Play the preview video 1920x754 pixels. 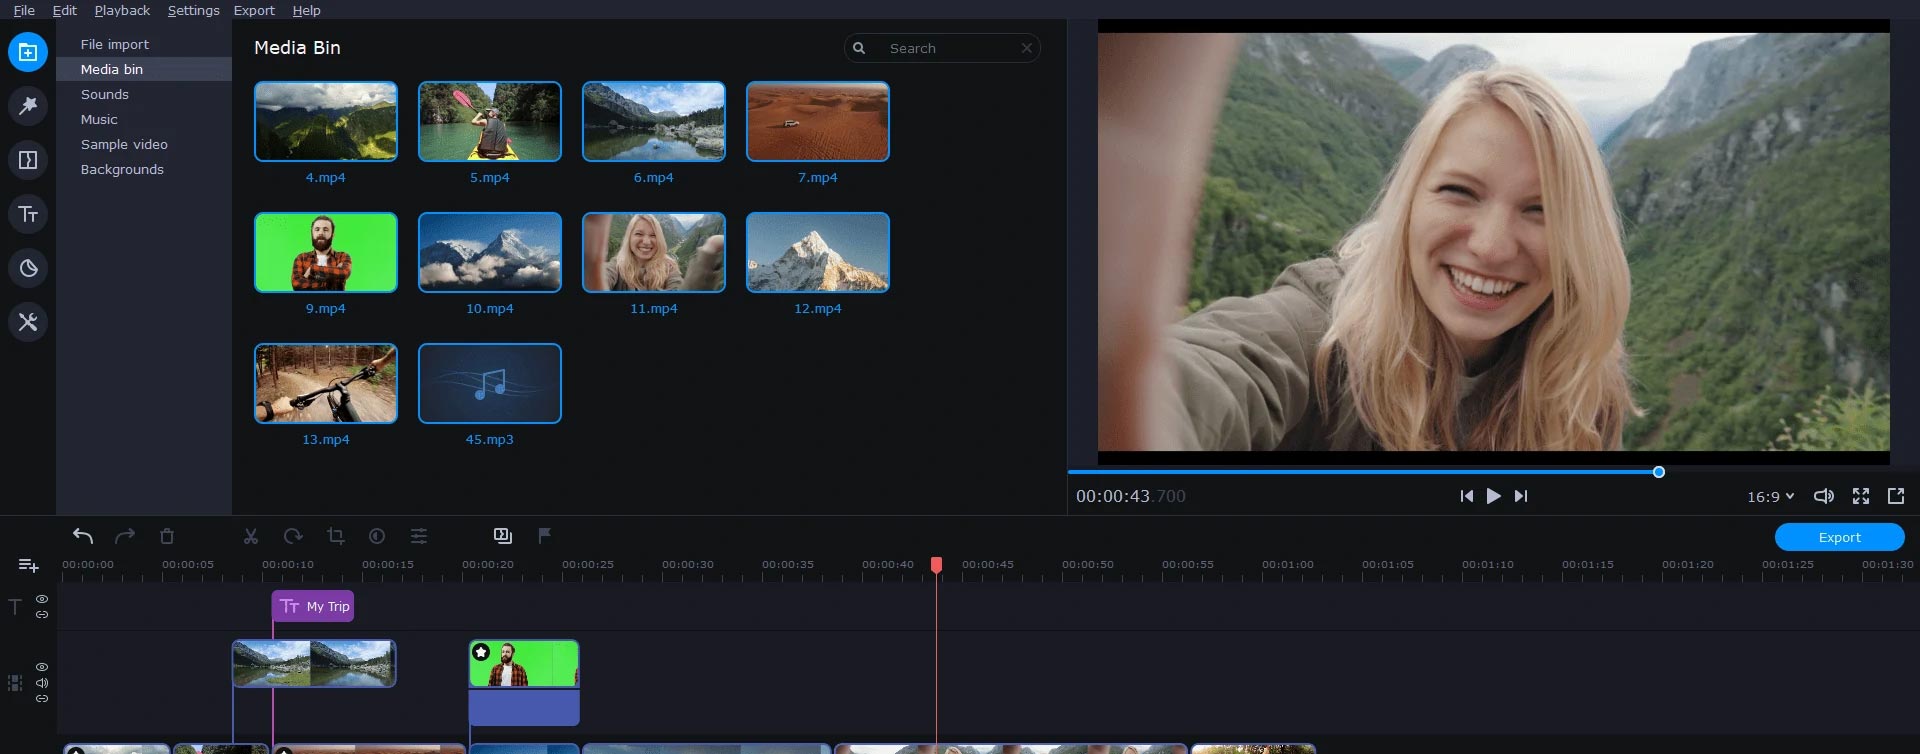point(1493,496)
